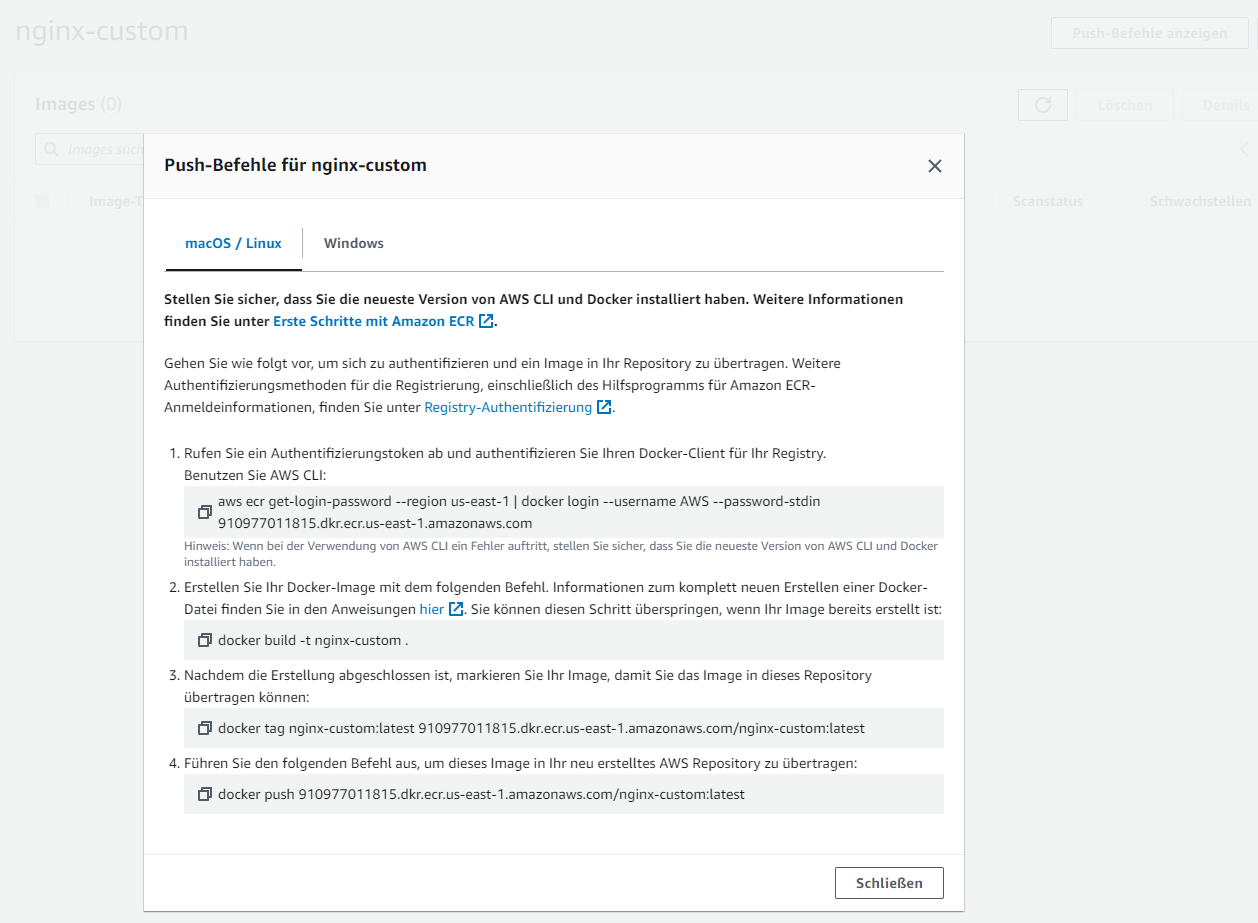Click the Löschen button
The image size is (1258, 923).
1124,105
